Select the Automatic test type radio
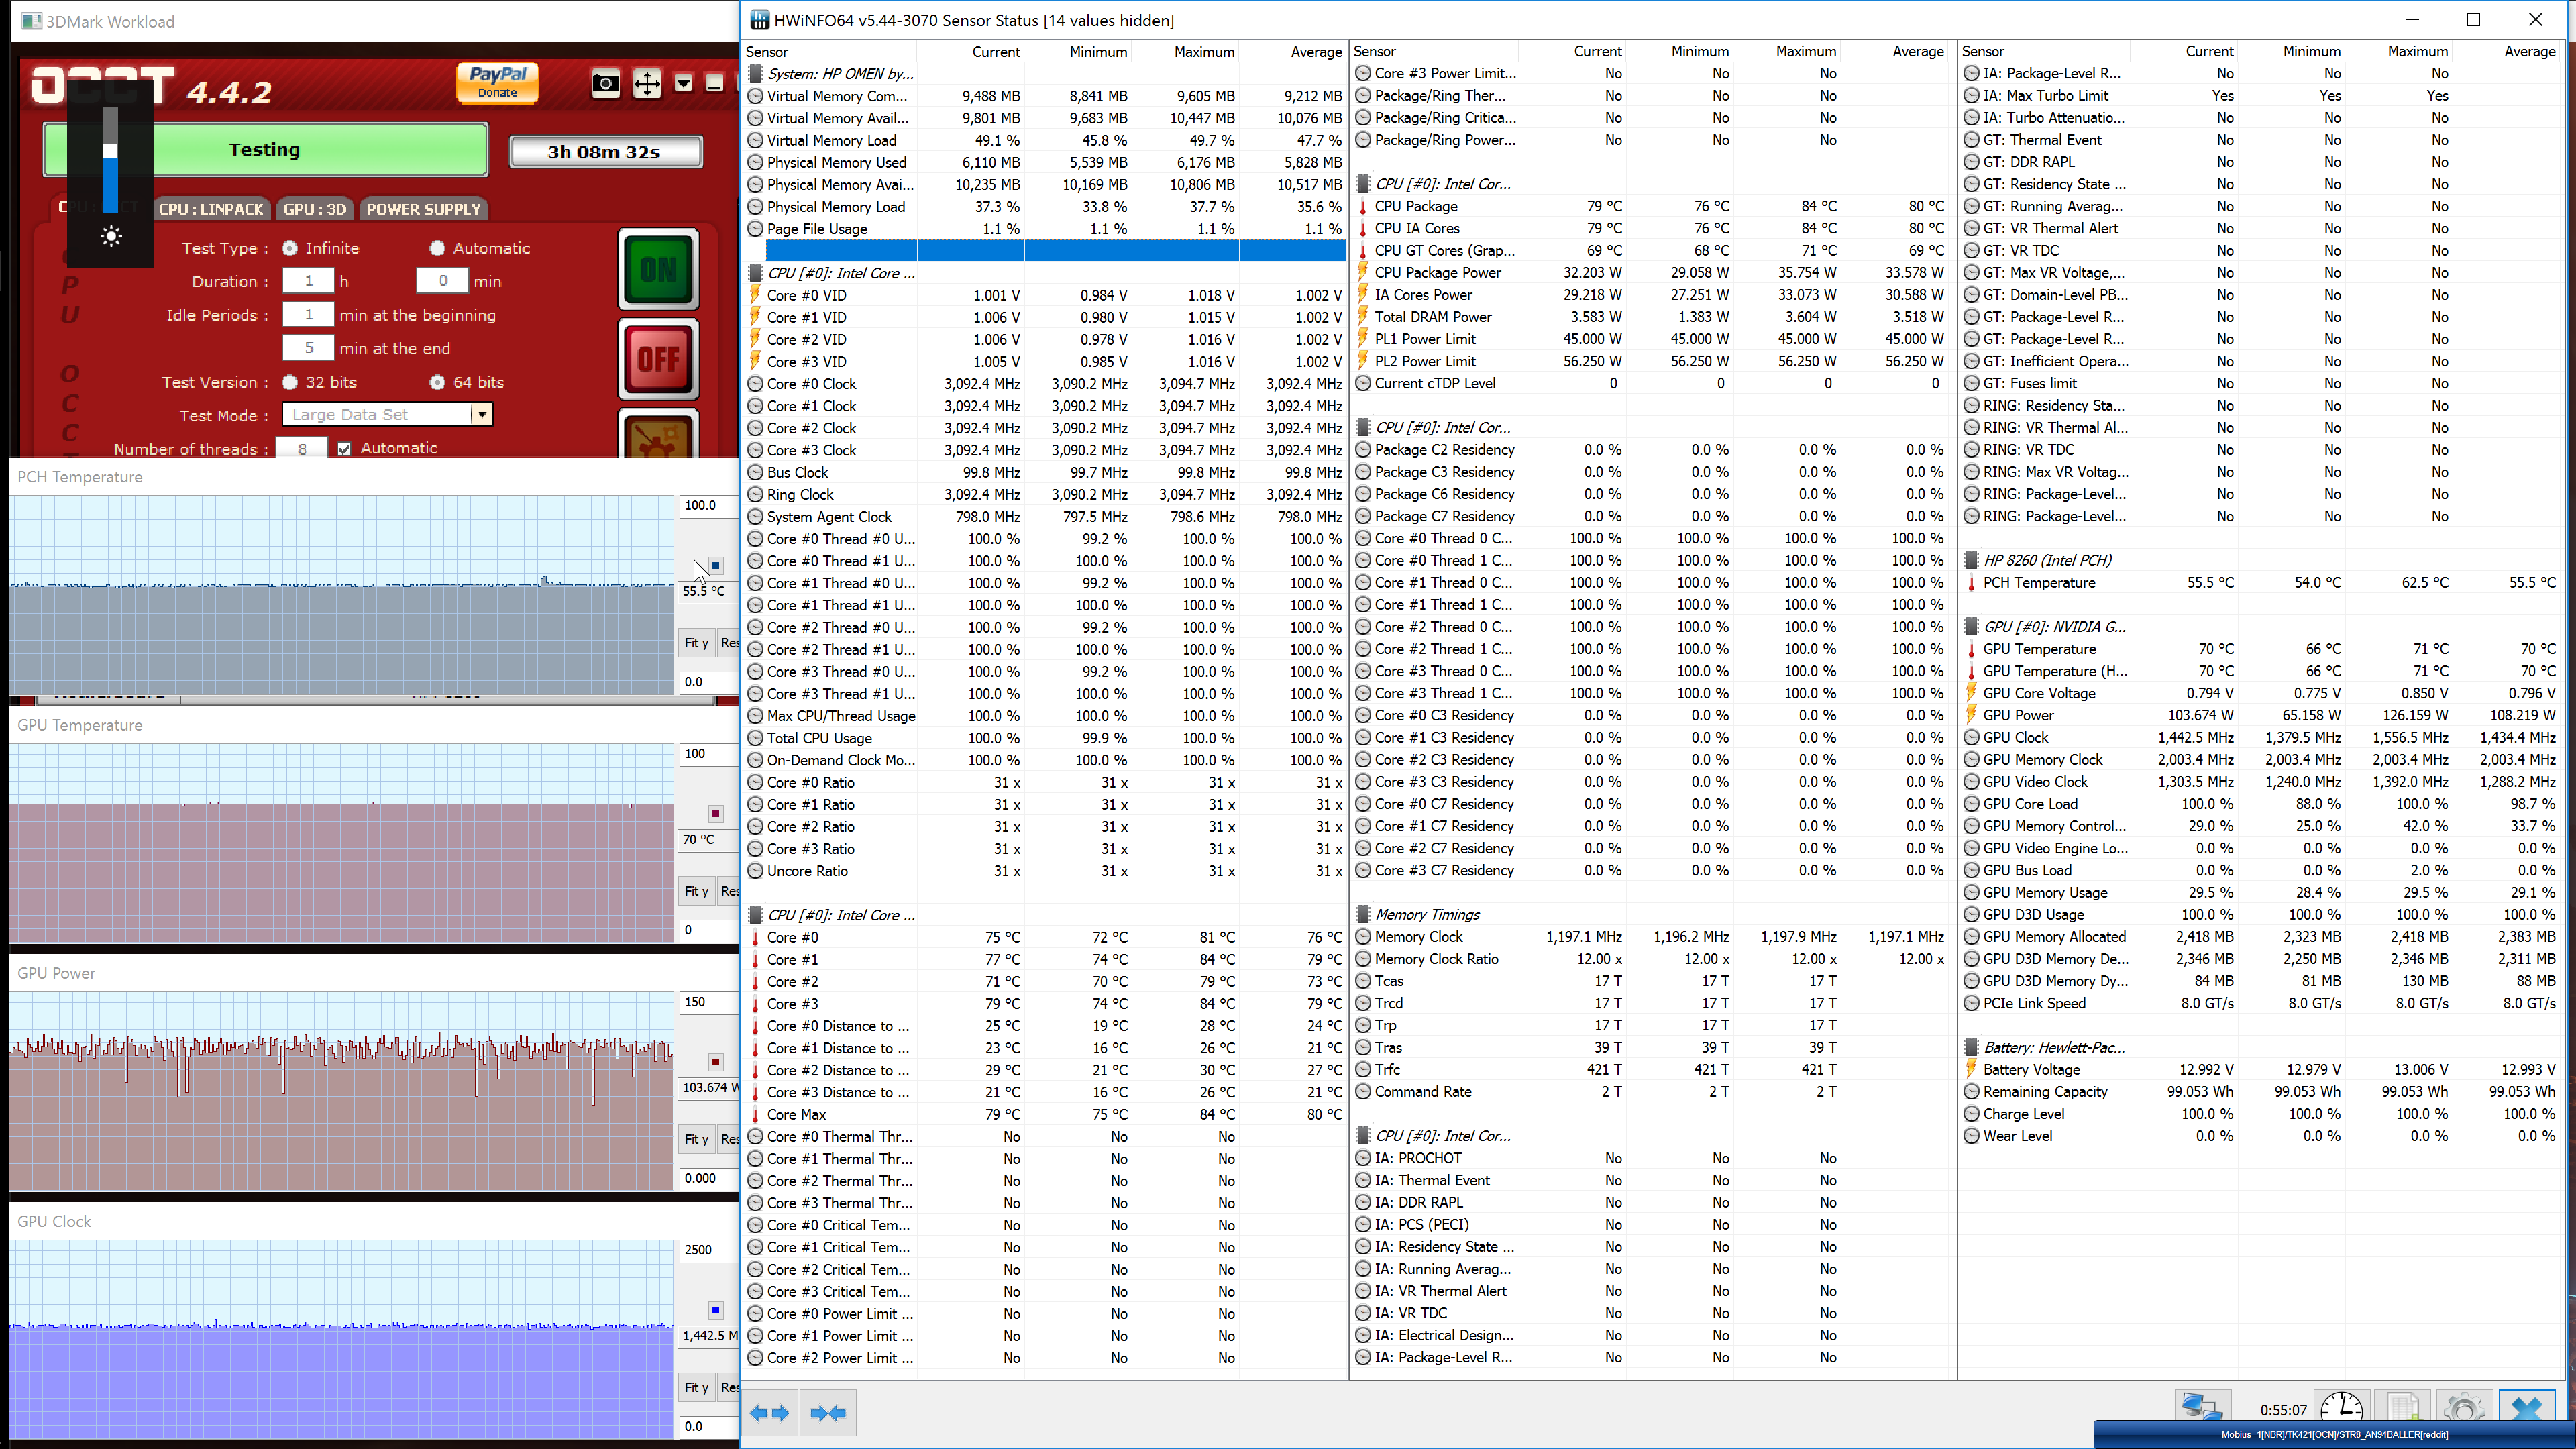The image size is (2576, 1449). click(437, 248)
